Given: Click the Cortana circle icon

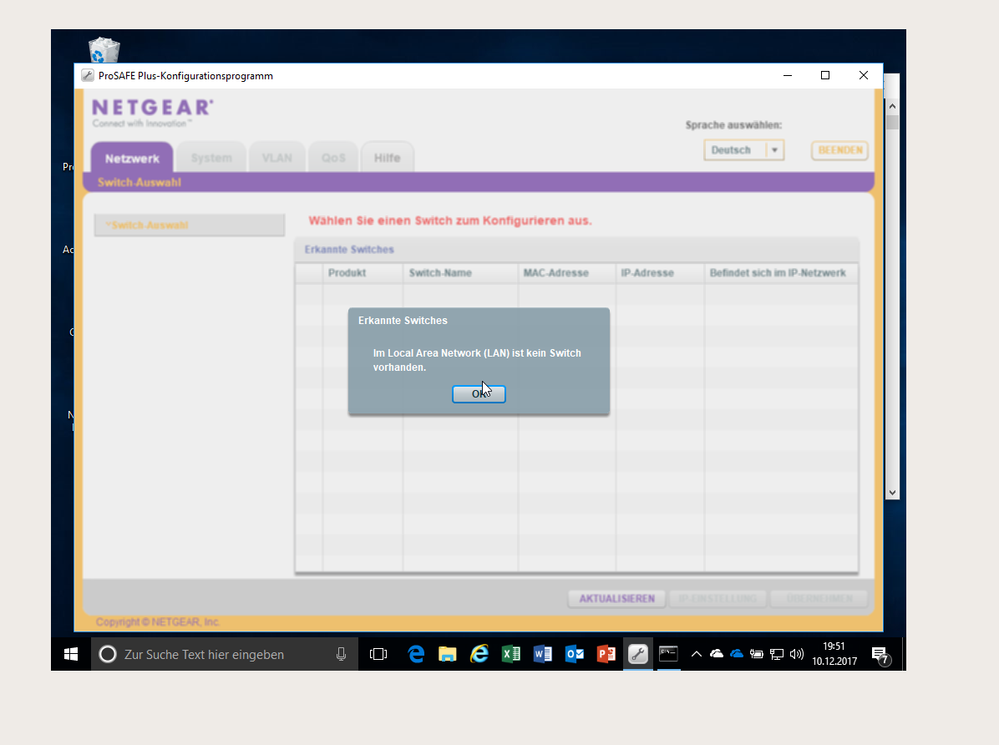Looking at the screenshot, I should point(108,654).
